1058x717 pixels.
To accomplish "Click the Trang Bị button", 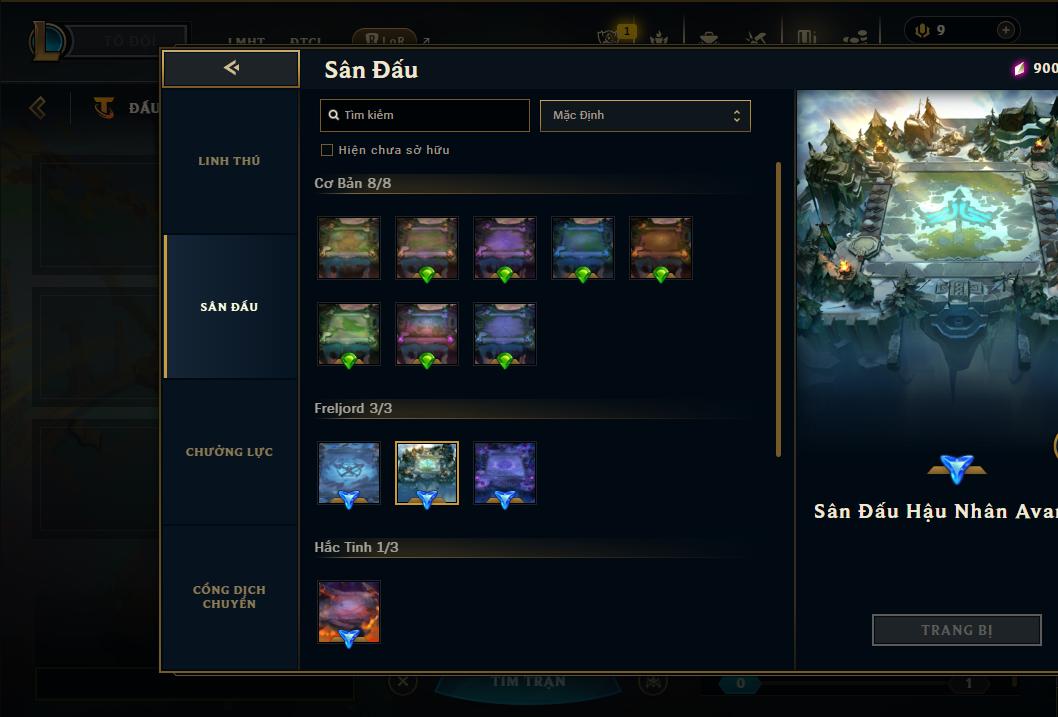I will coord(957,630).
